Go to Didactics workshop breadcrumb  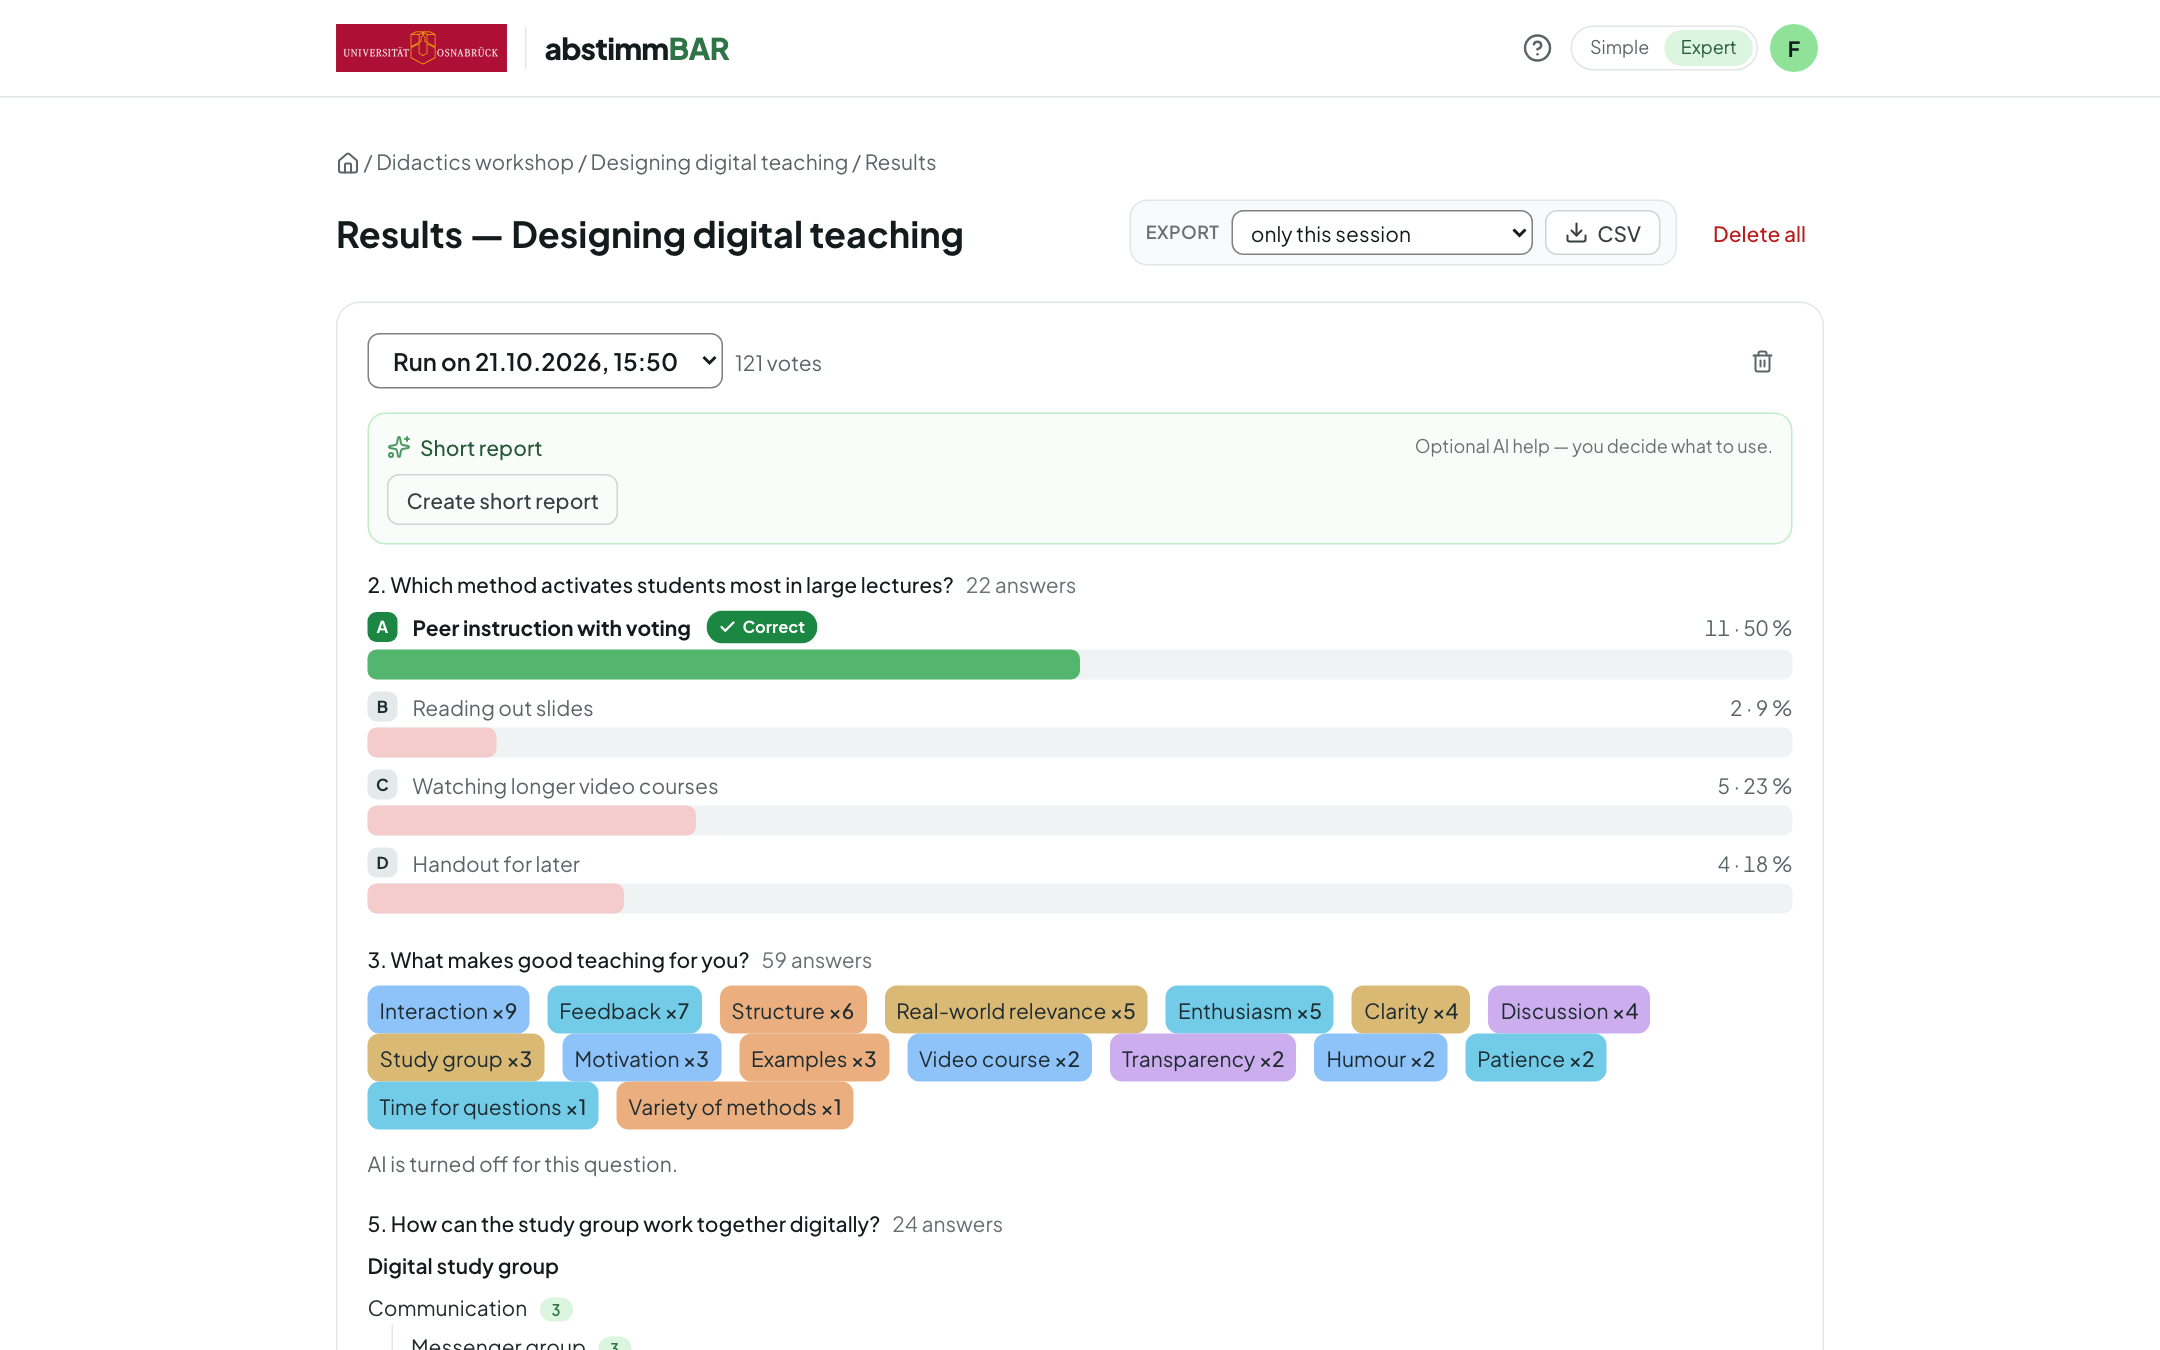click(475, 163)
